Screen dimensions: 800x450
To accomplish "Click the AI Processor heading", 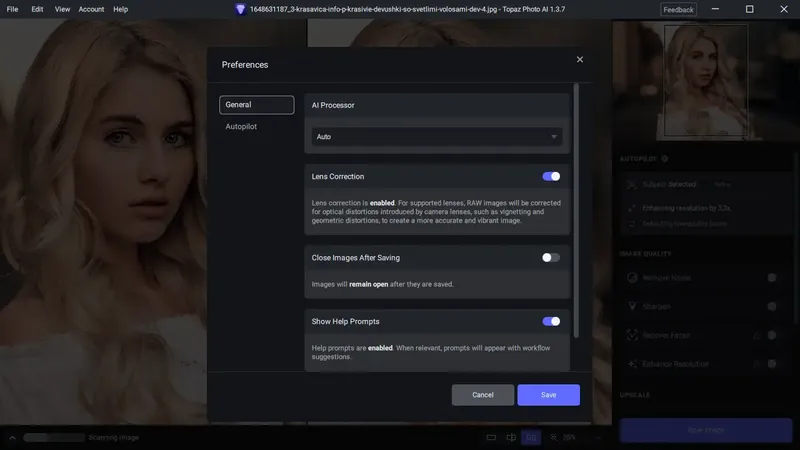I will (333, 105).
